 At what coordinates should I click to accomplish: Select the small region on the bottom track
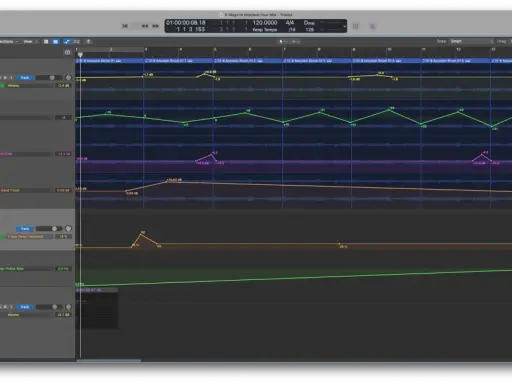click(97, 308)
